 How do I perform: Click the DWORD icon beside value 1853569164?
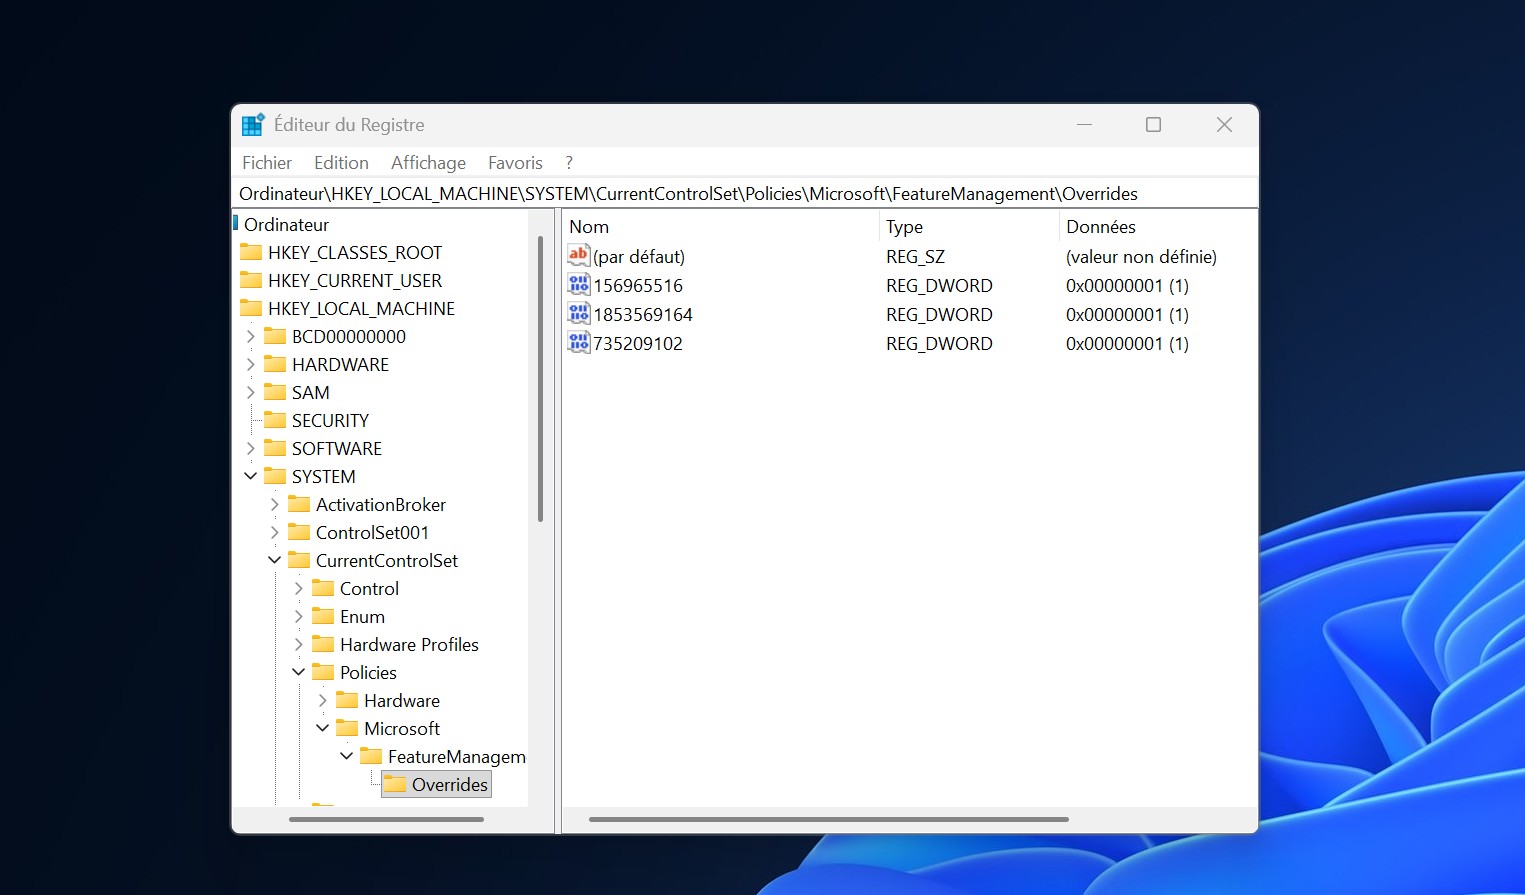(x=578, y=314)
